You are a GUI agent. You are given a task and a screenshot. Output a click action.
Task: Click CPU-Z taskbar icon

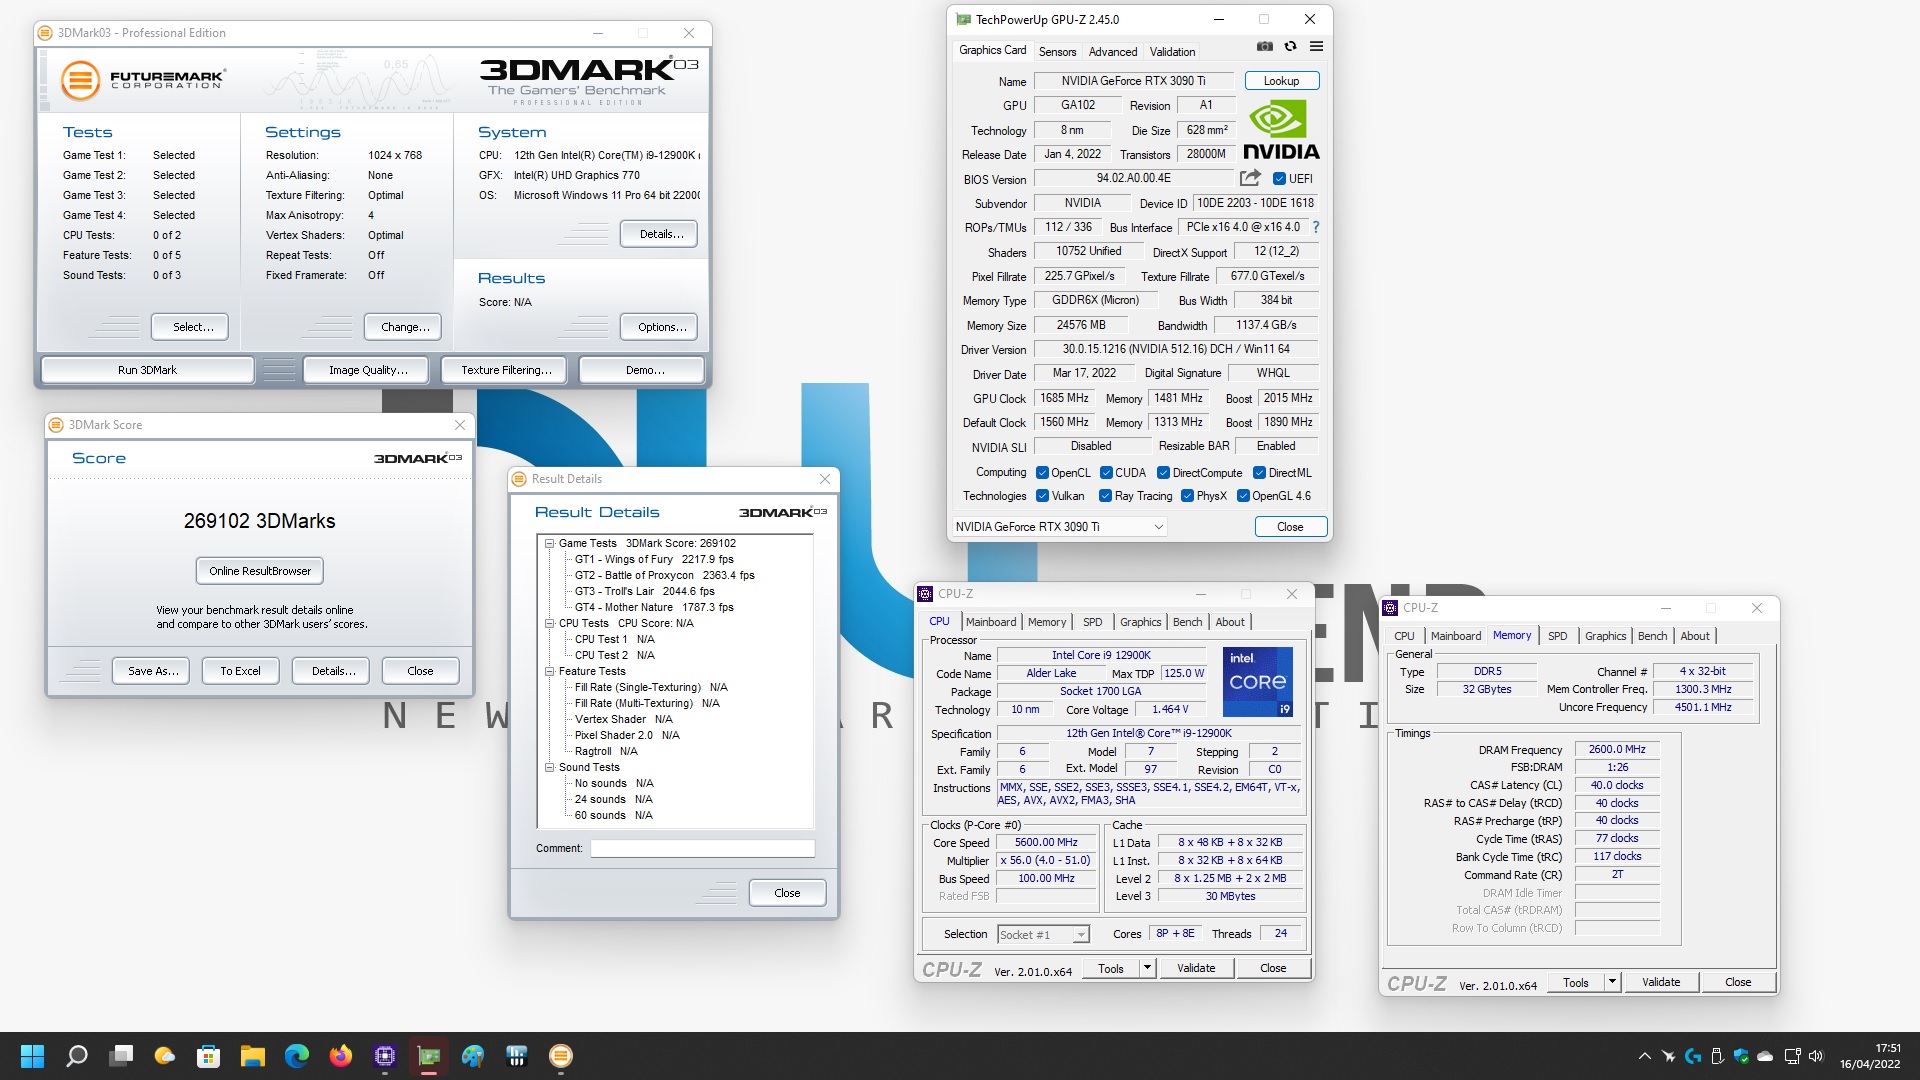pyautogui.click(x=385, y=1056)
